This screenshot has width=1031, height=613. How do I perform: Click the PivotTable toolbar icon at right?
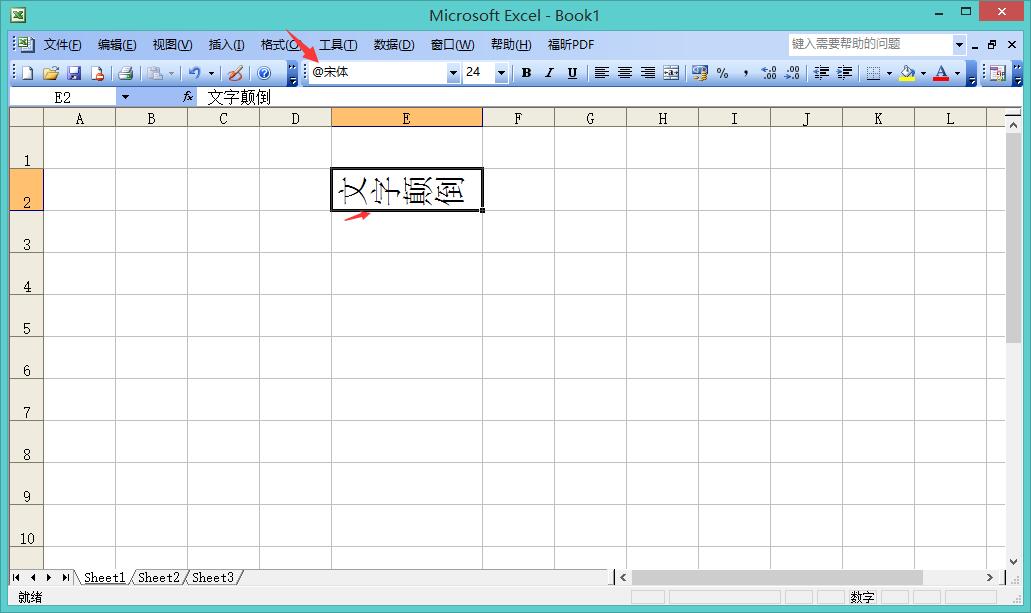coord(997,73)
